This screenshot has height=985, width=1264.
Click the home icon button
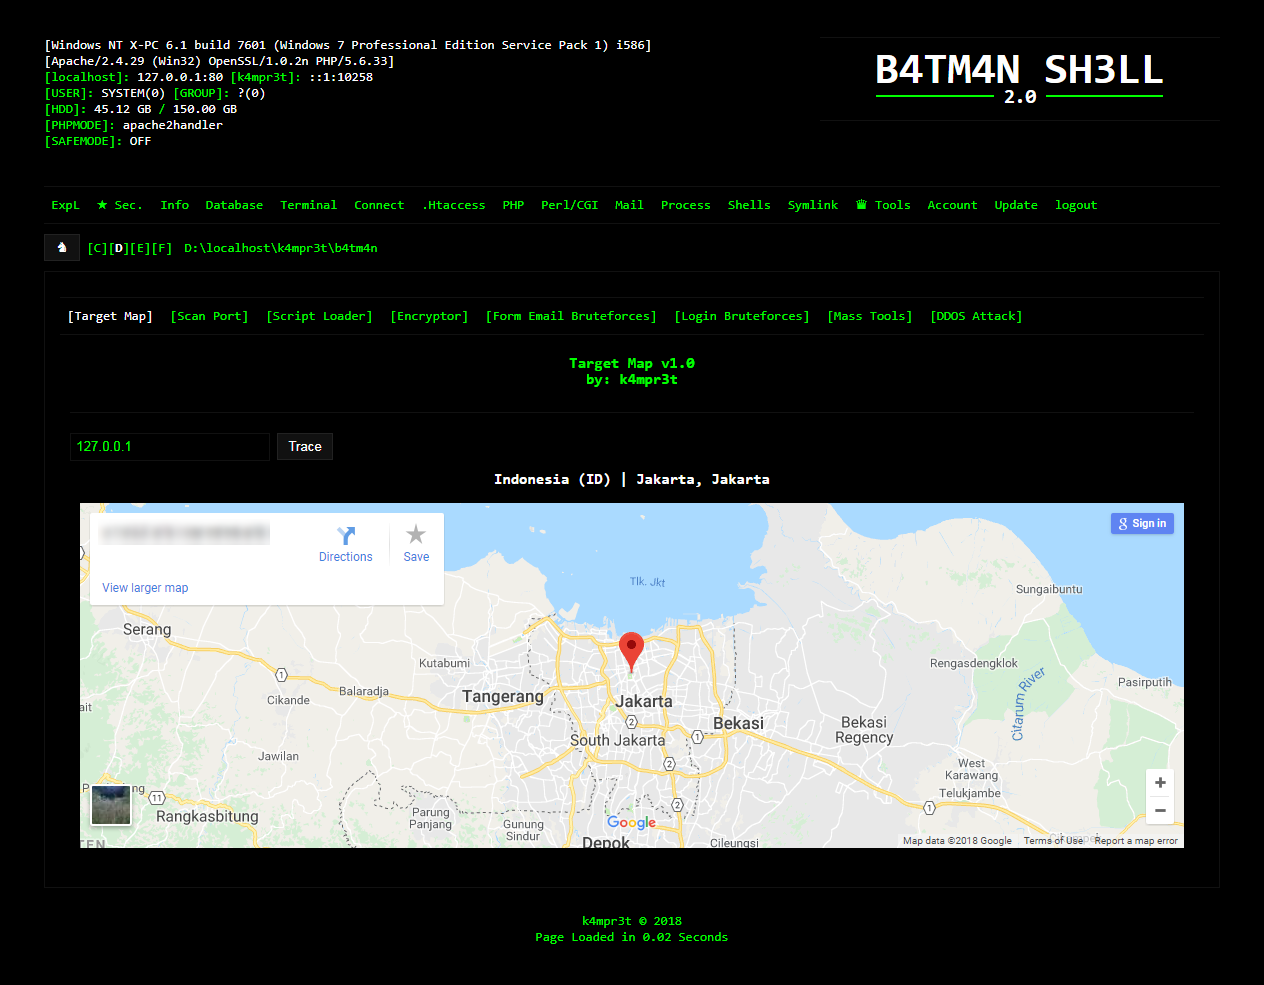click(x=62, y=248)
